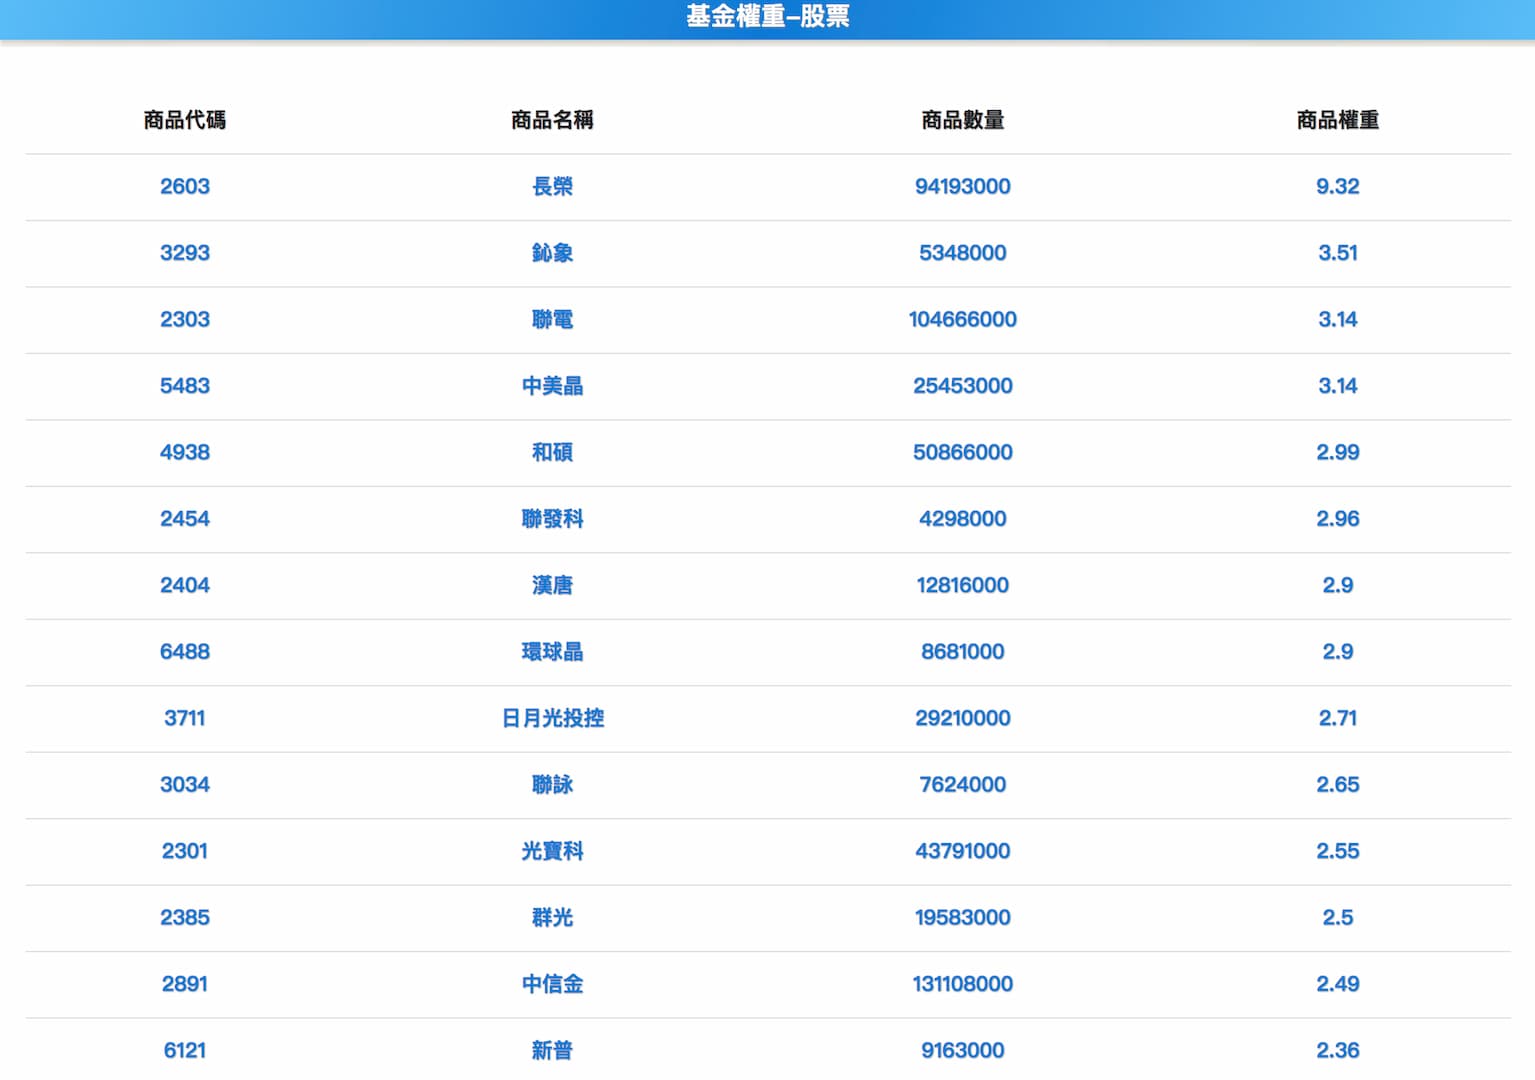Screen dimensions: 1535x1080
Task: Click the 商品代碼 column header
Action: tap(185, 120)
